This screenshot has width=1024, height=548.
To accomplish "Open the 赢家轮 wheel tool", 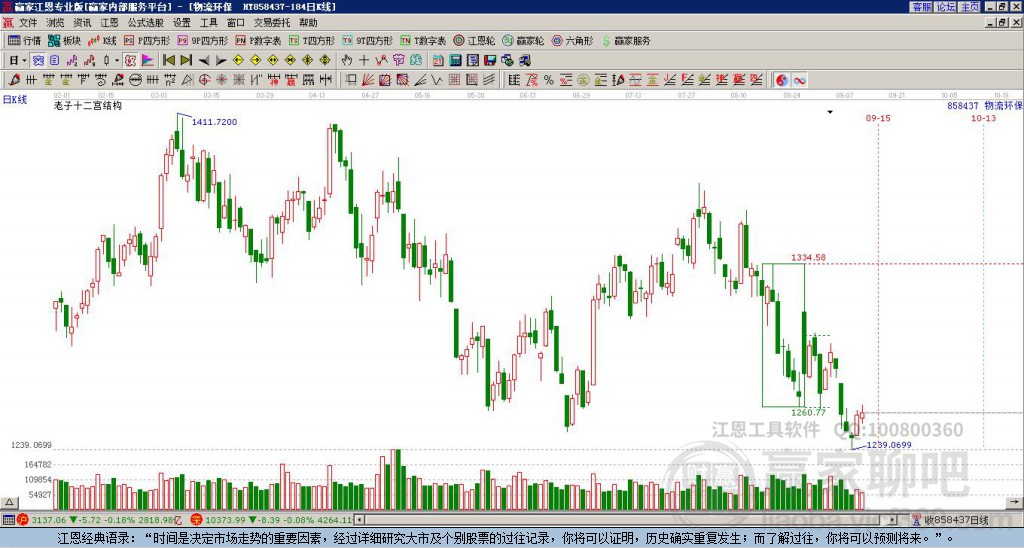I will pos(523,40).
